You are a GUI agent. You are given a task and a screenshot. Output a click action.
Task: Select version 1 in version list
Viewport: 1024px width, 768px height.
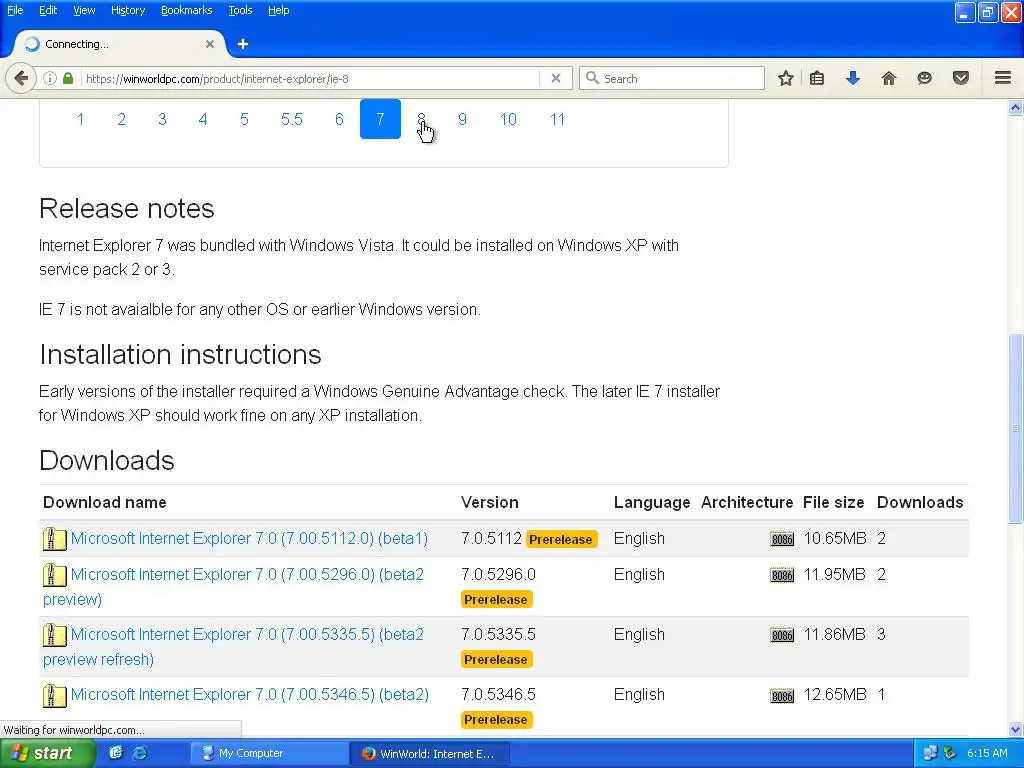click(80, 119)
